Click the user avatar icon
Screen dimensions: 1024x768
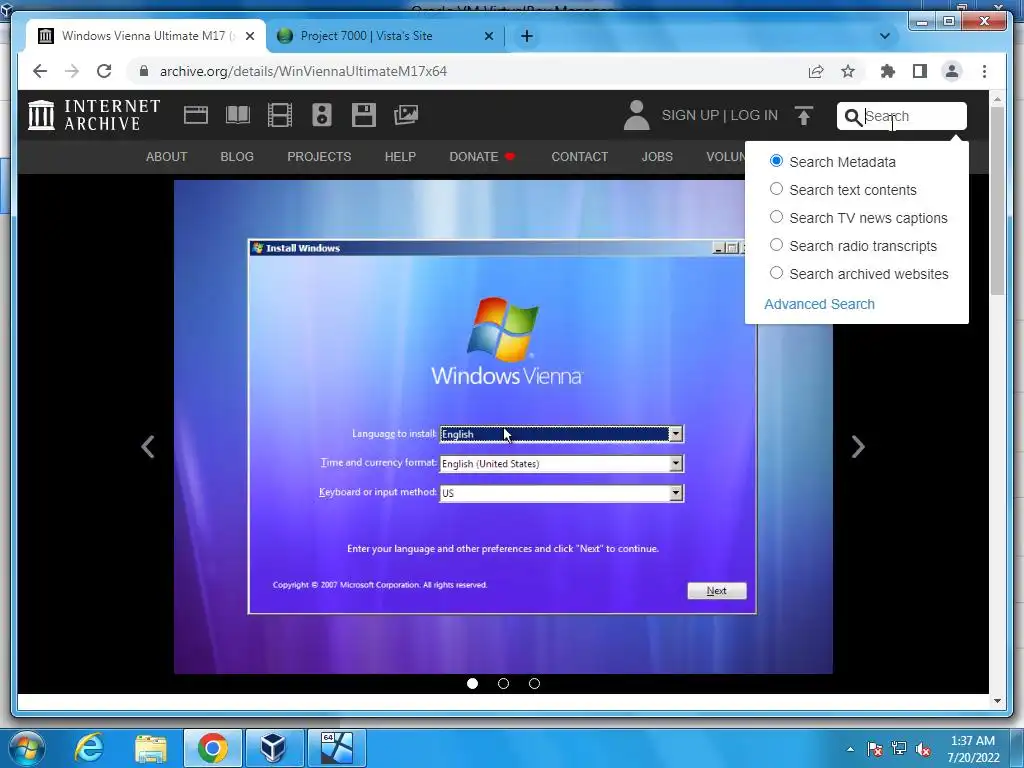pos(636,115)
